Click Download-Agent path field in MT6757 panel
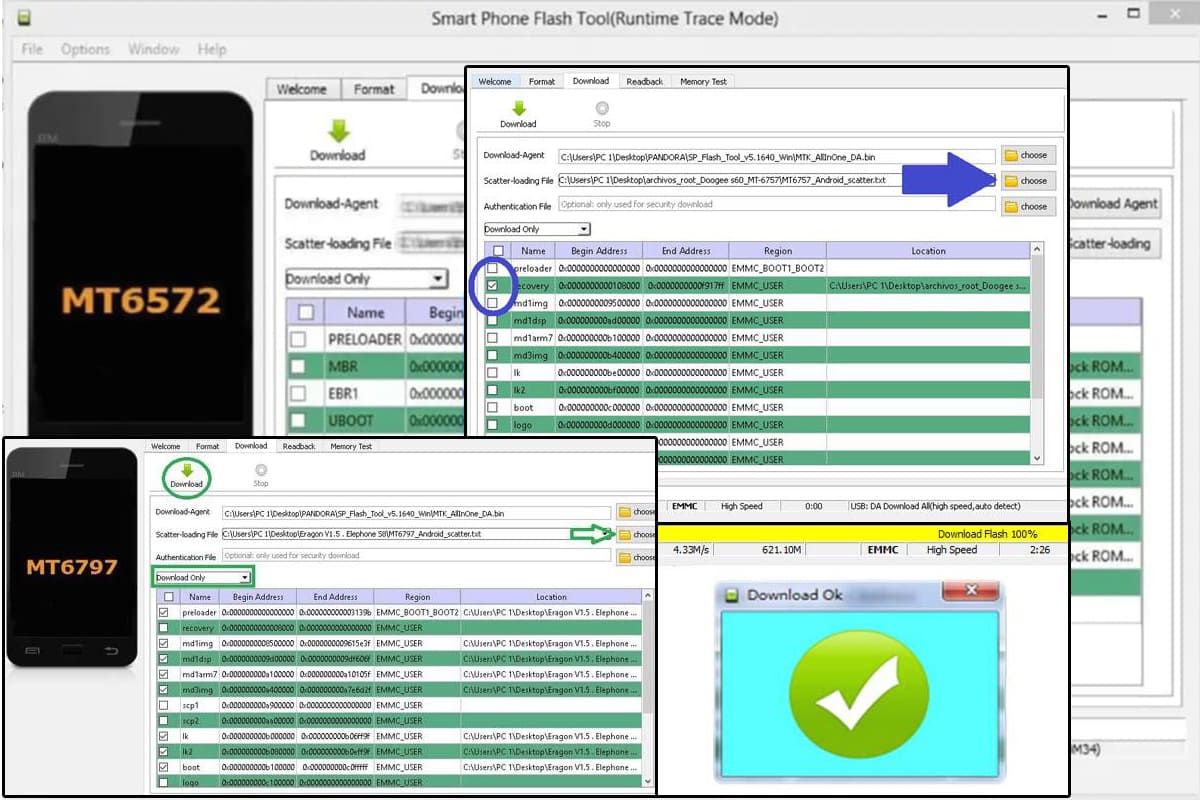The width and height of the screenshot is (1200, 800). tap(777, 156)
